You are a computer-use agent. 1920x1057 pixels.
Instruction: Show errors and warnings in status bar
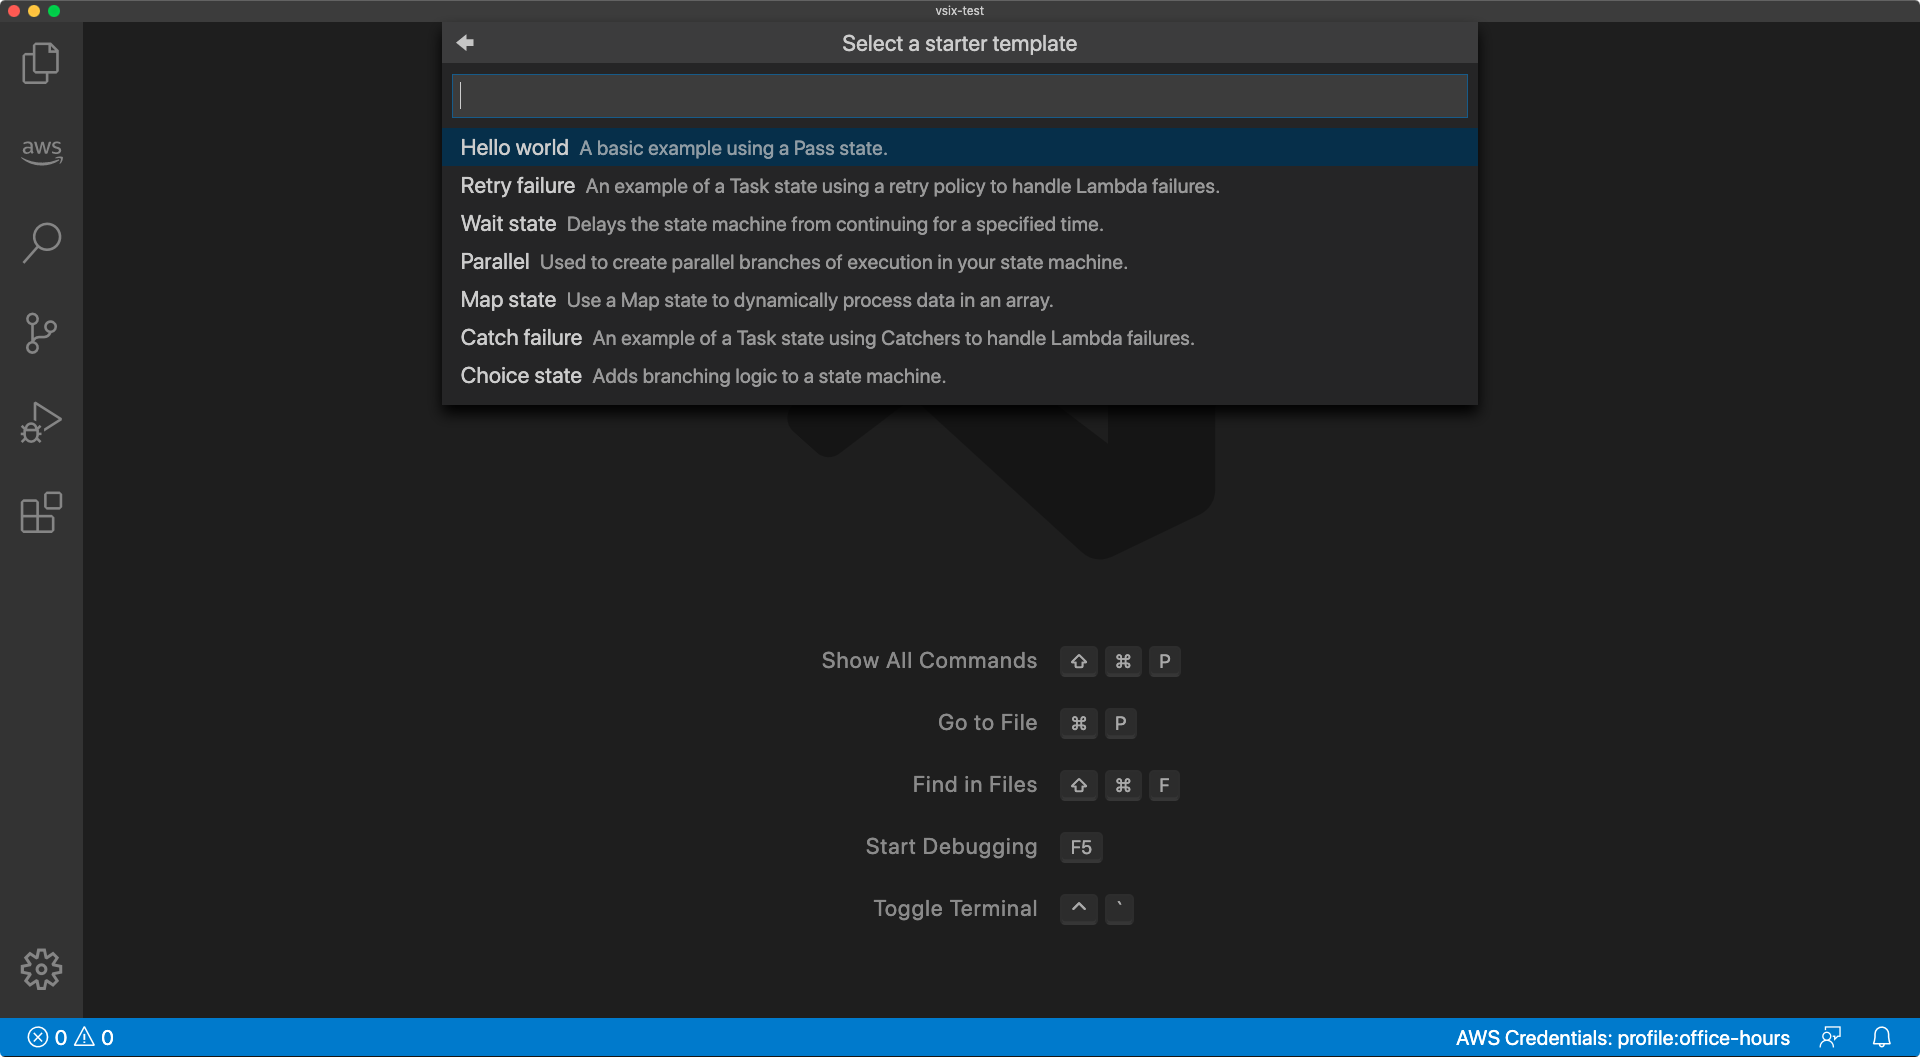(70, 1038)
